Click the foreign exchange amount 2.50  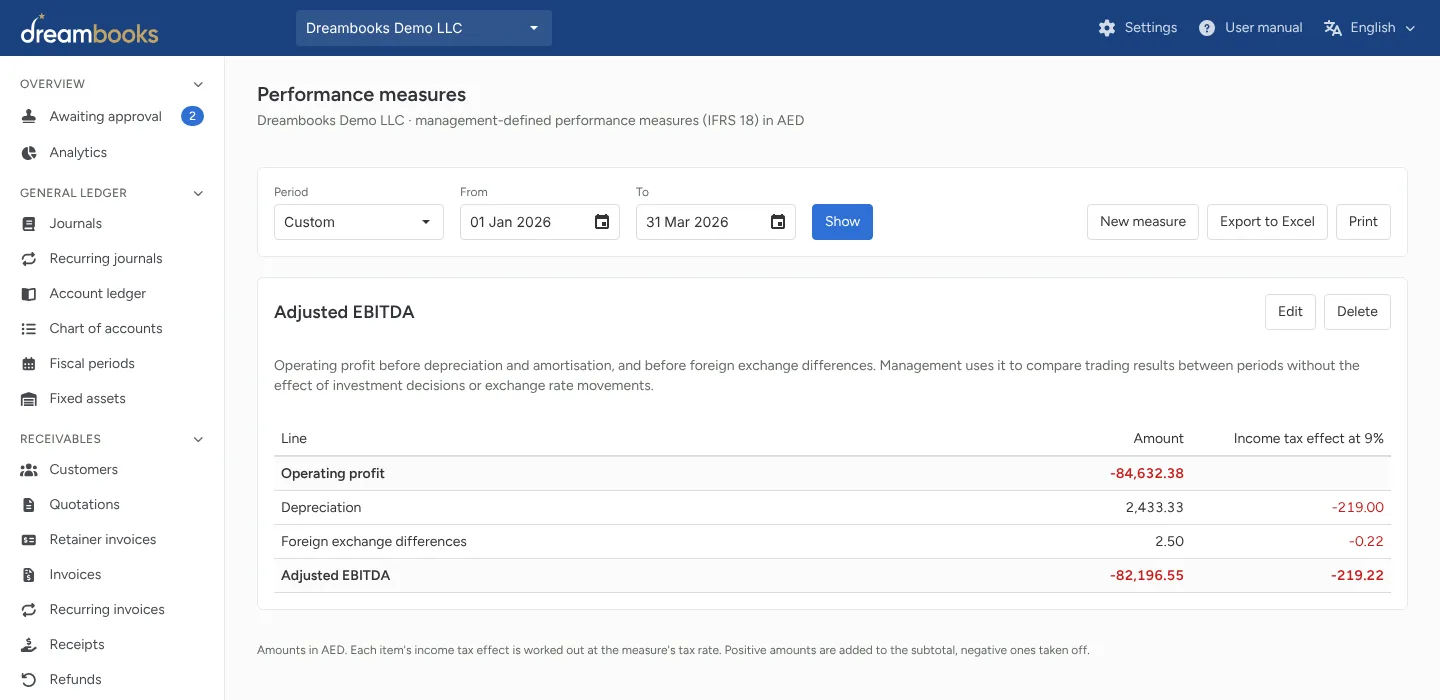tap(1169, 542)
